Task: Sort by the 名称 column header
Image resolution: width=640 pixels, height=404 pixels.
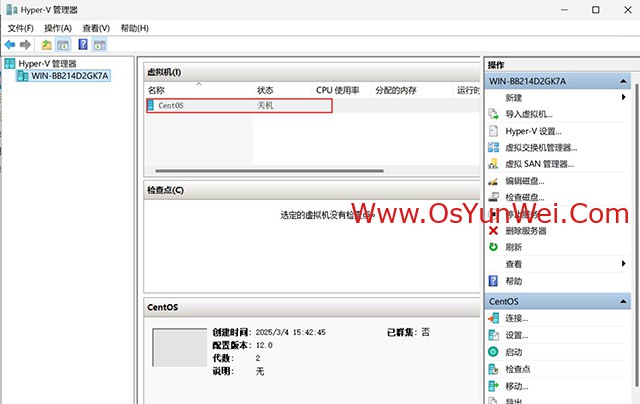Action: pos(199,90)
